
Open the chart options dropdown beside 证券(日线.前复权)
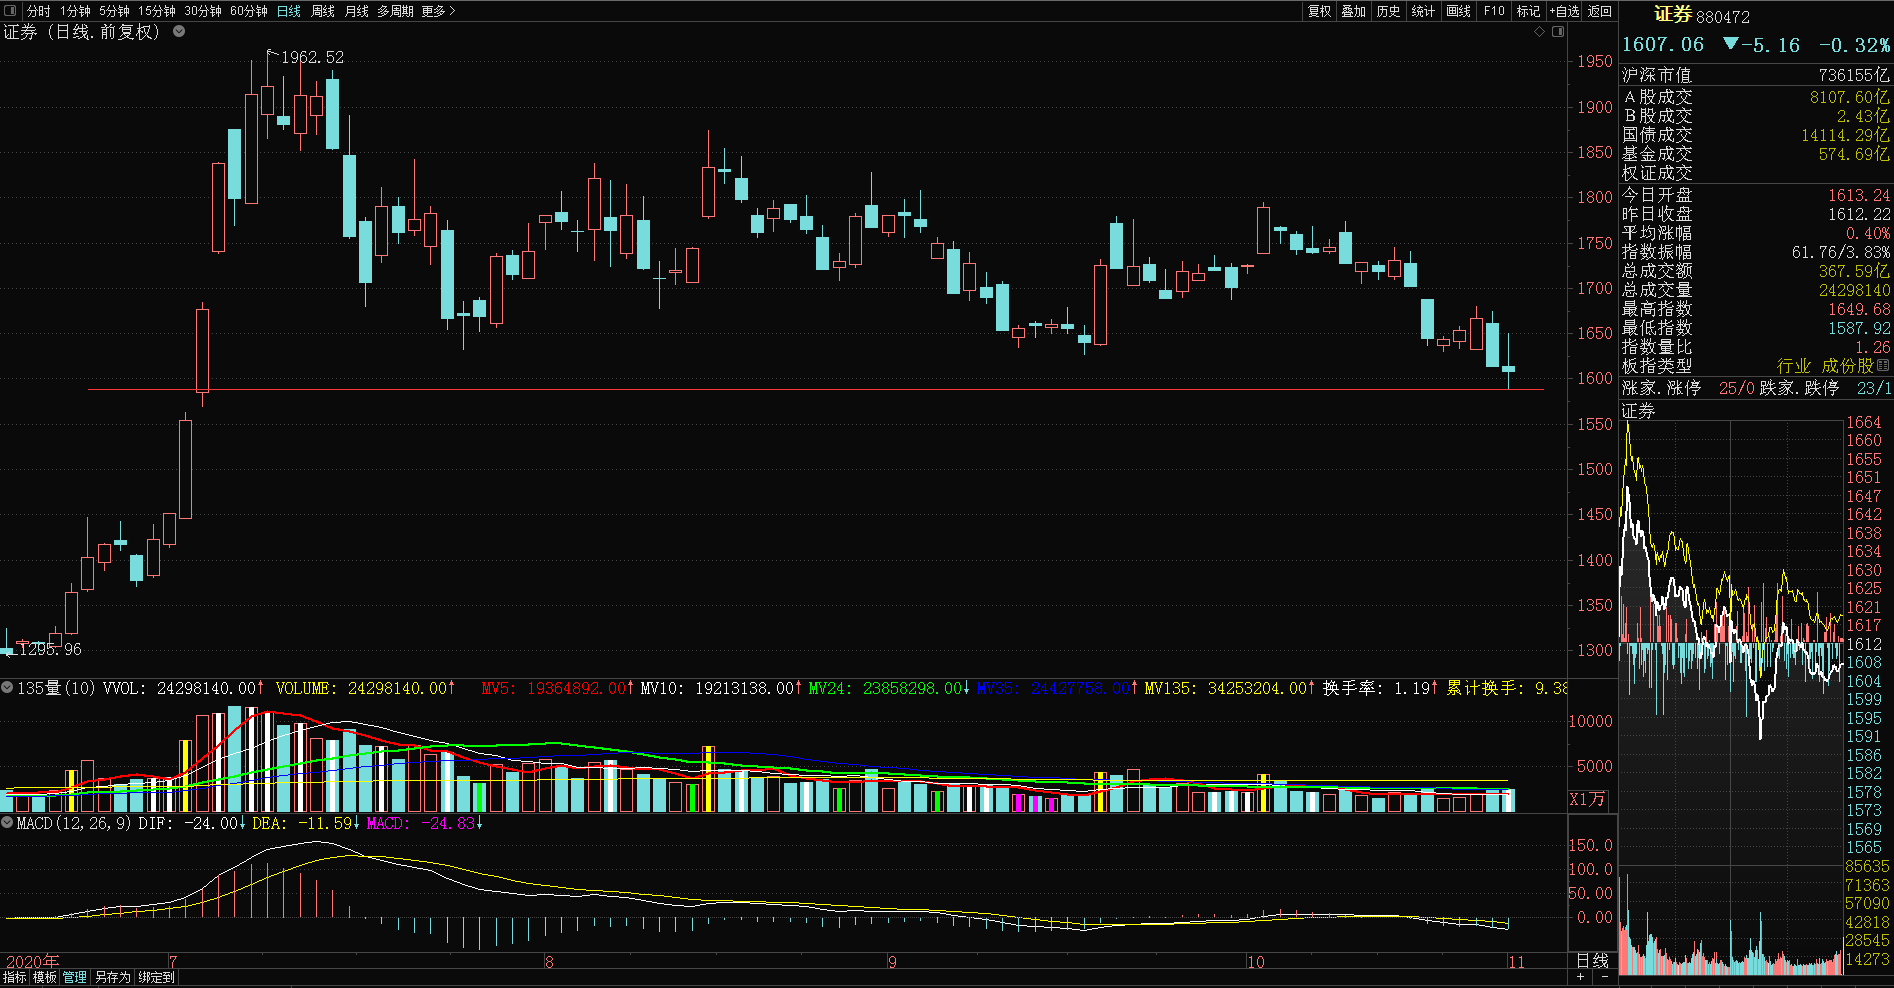click(x=179, y=31)
